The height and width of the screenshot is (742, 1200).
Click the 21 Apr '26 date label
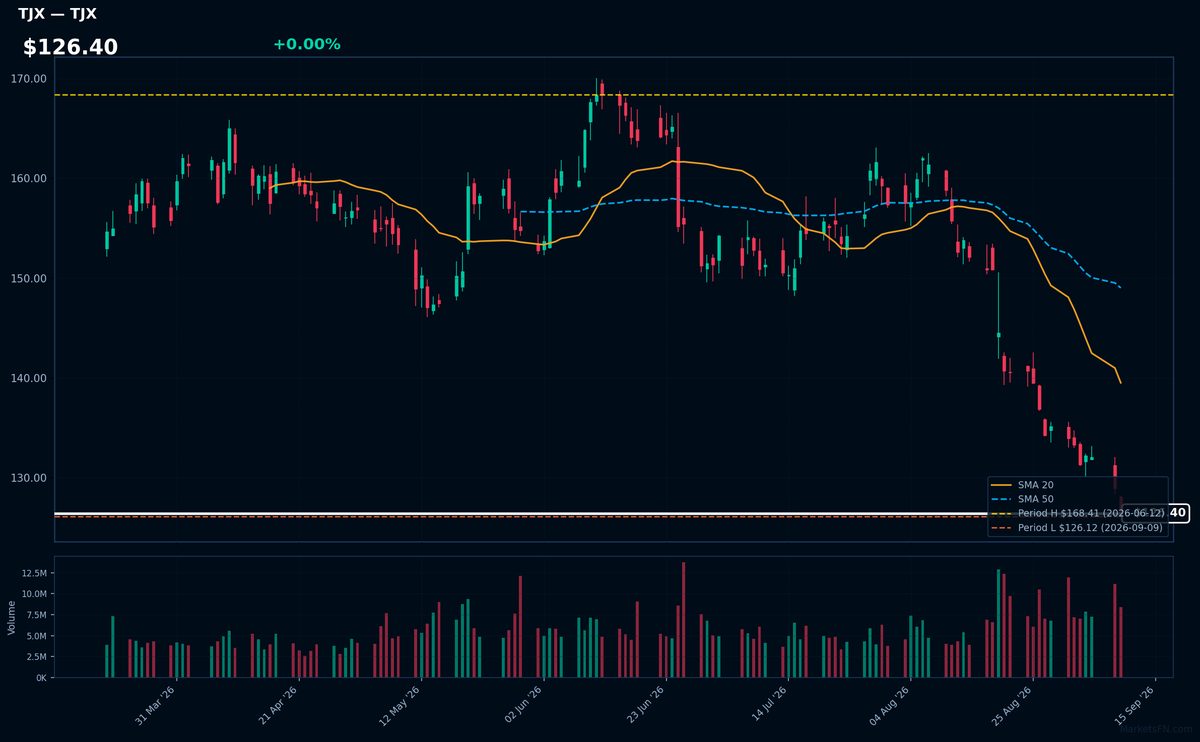pyautogui.click(x=278, y=704)
